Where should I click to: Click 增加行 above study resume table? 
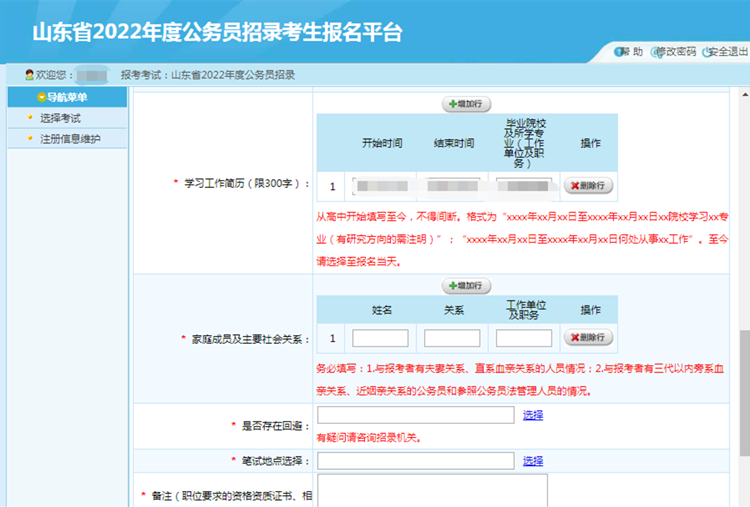coord(467,103)
